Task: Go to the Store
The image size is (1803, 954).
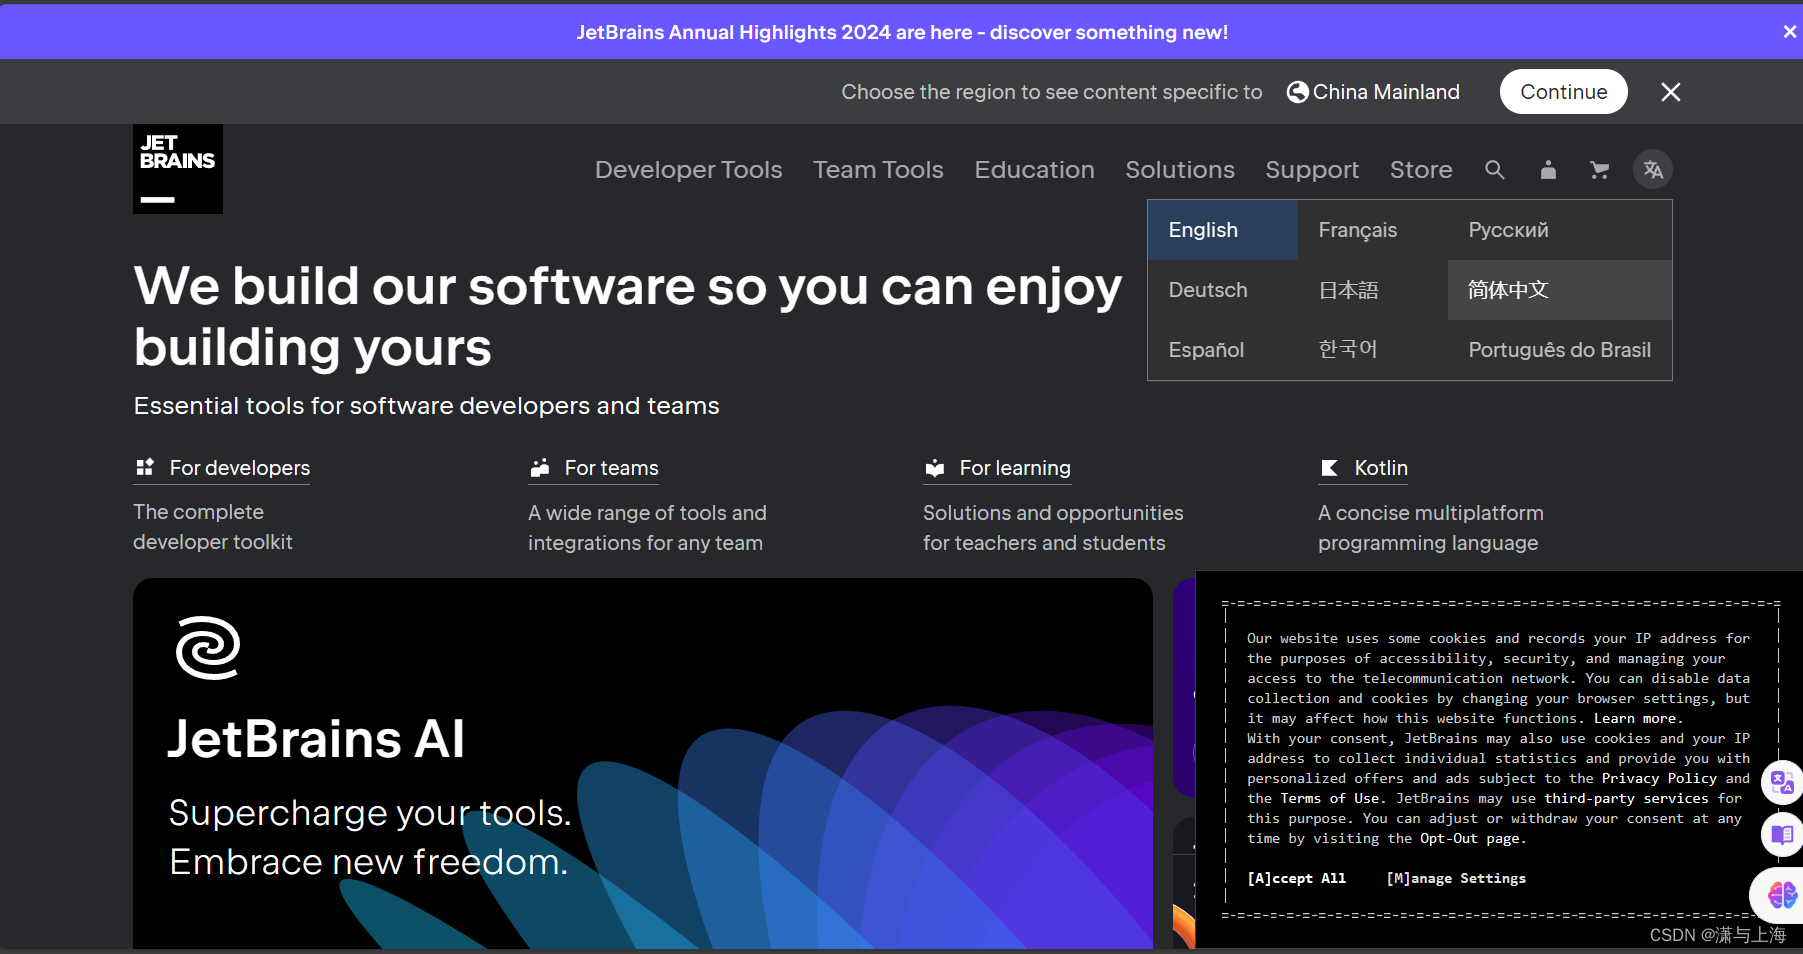Action: pos(1421,170)
